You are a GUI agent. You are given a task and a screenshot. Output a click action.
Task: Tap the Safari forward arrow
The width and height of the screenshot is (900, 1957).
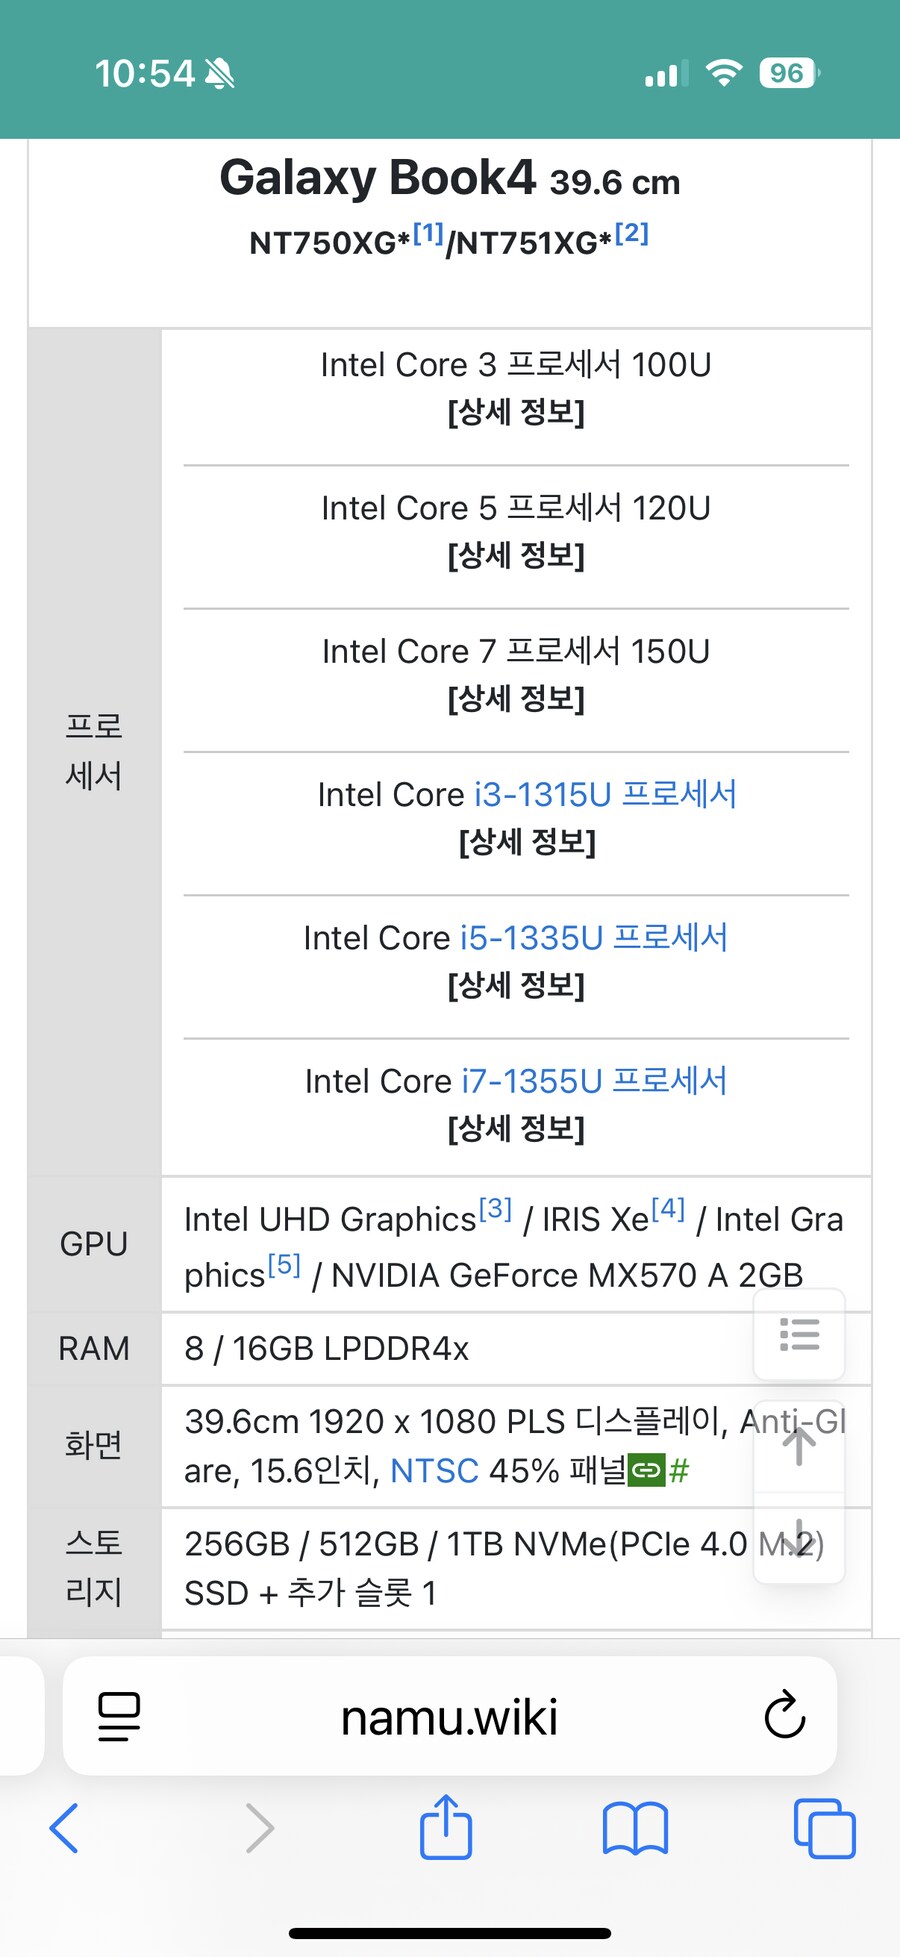click(259, 1828)
